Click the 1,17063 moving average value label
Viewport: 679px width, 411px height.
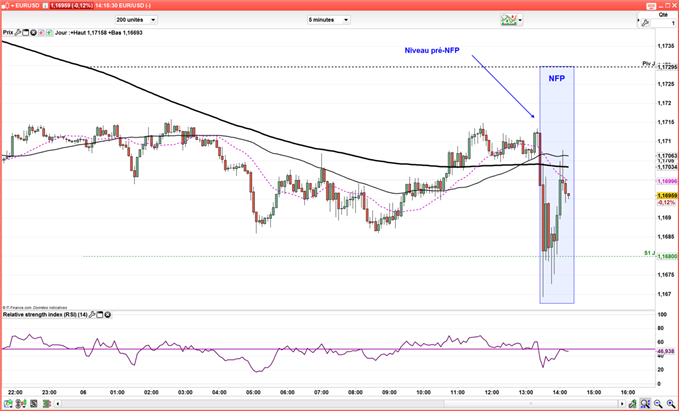click(667, 155)
